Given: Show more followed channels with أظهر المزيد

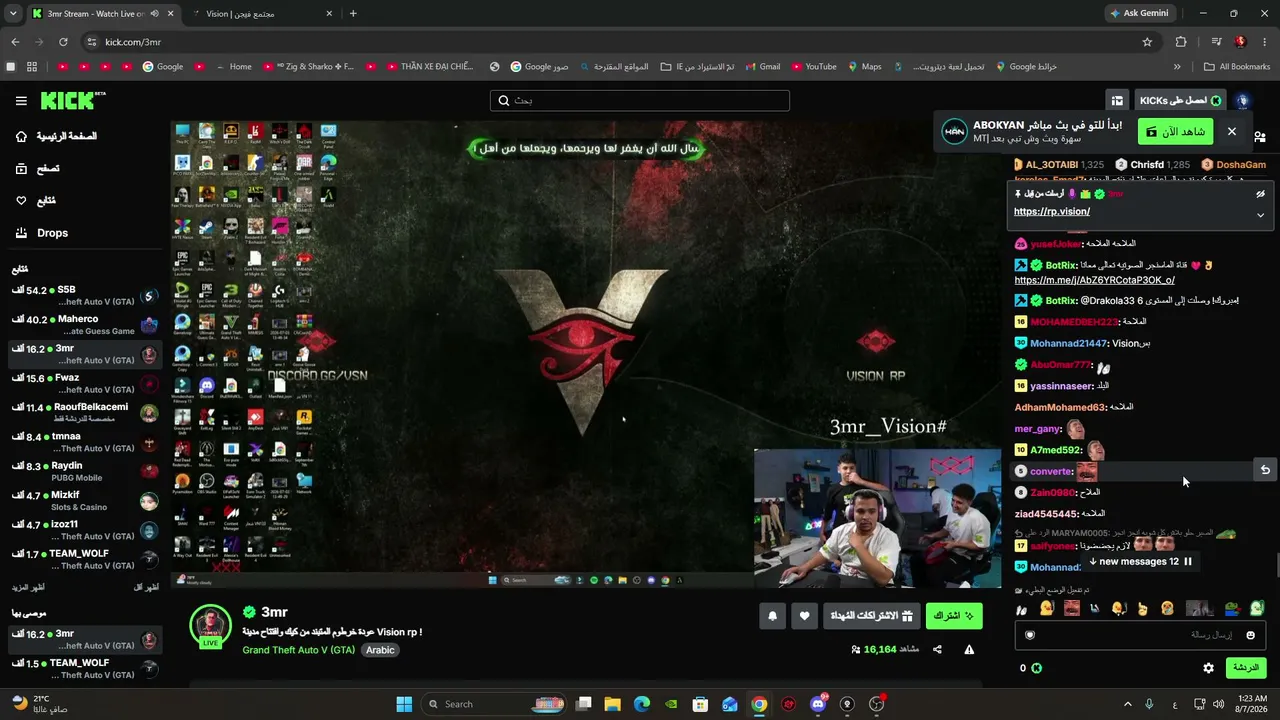Looking at the screenshot, I should (x=29, y=587).
